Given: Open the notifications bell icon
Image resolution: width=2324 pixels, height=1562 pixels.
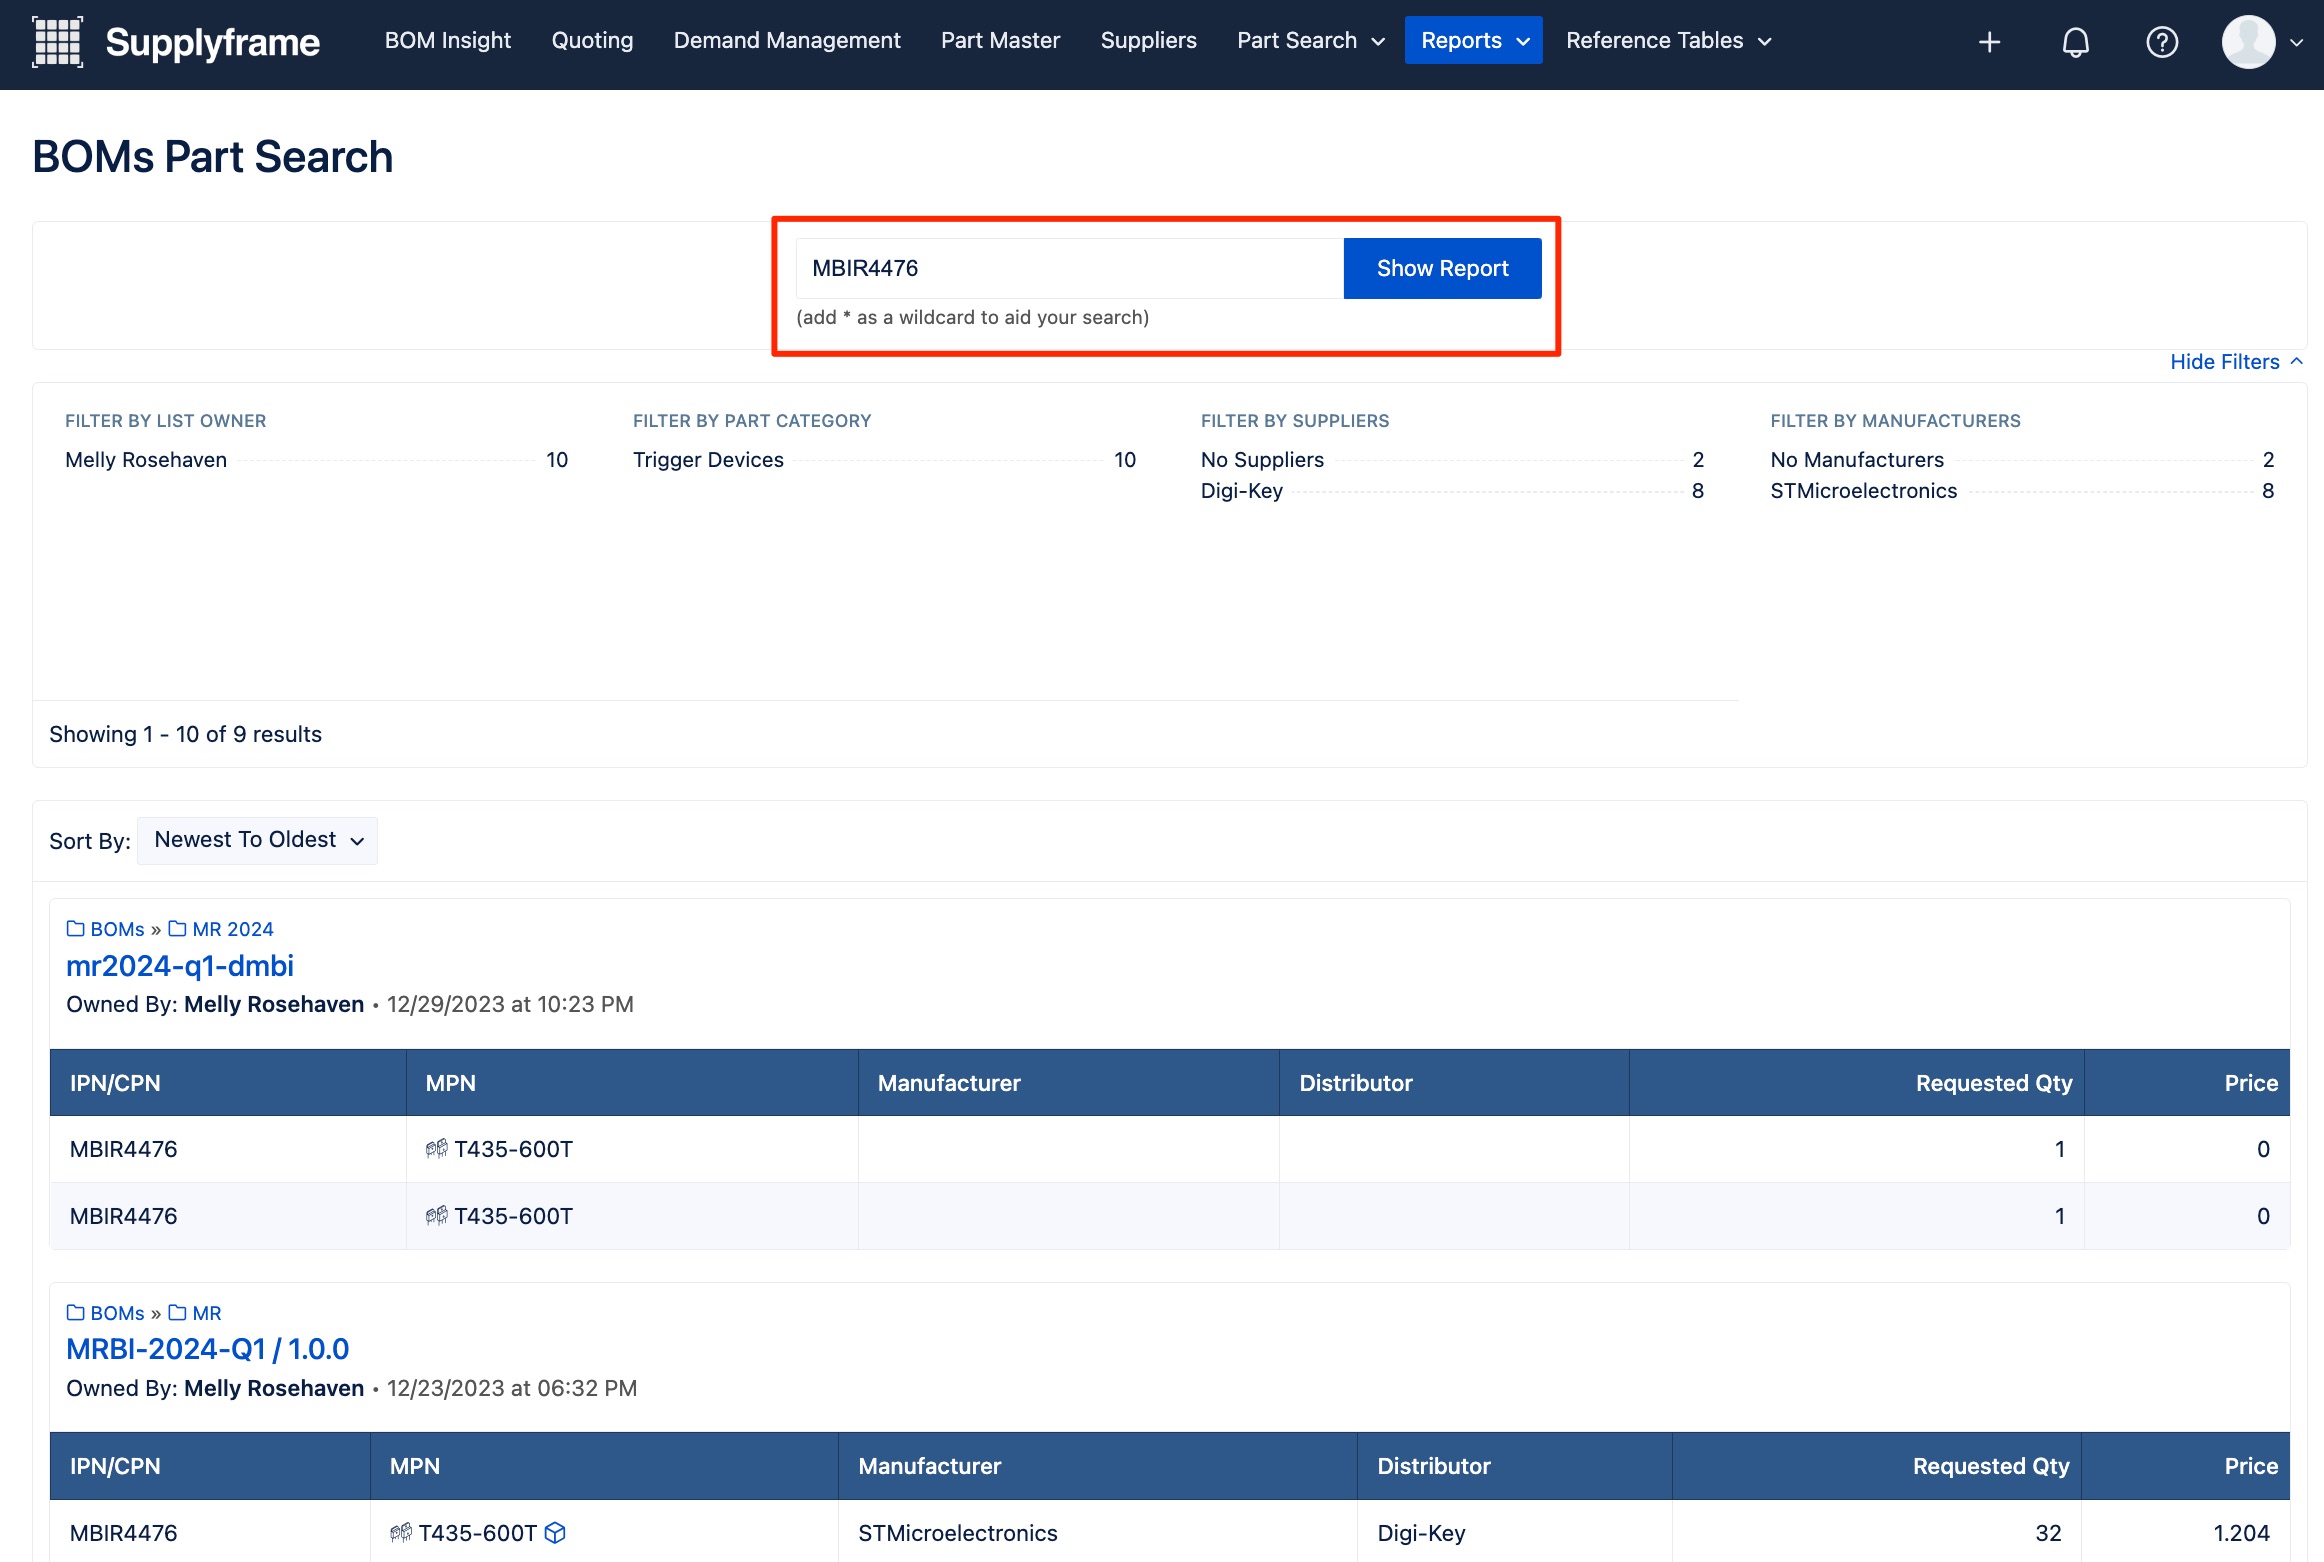Looking at the screenshot, I should click(2076, 42).
